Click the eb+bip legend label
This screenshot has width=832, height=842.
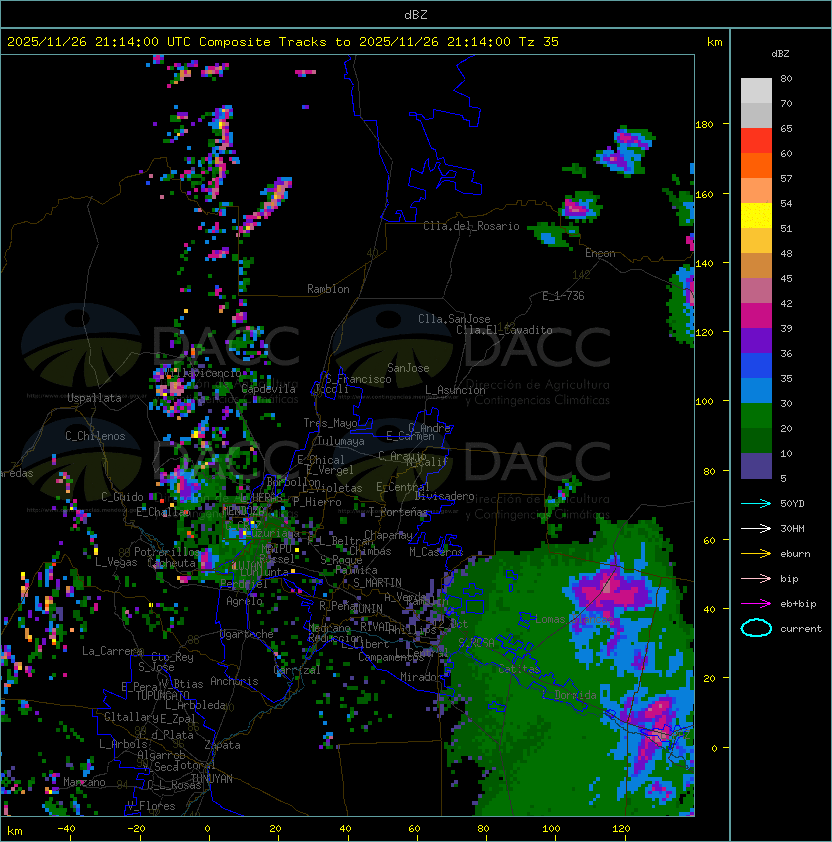pos(798,604)
